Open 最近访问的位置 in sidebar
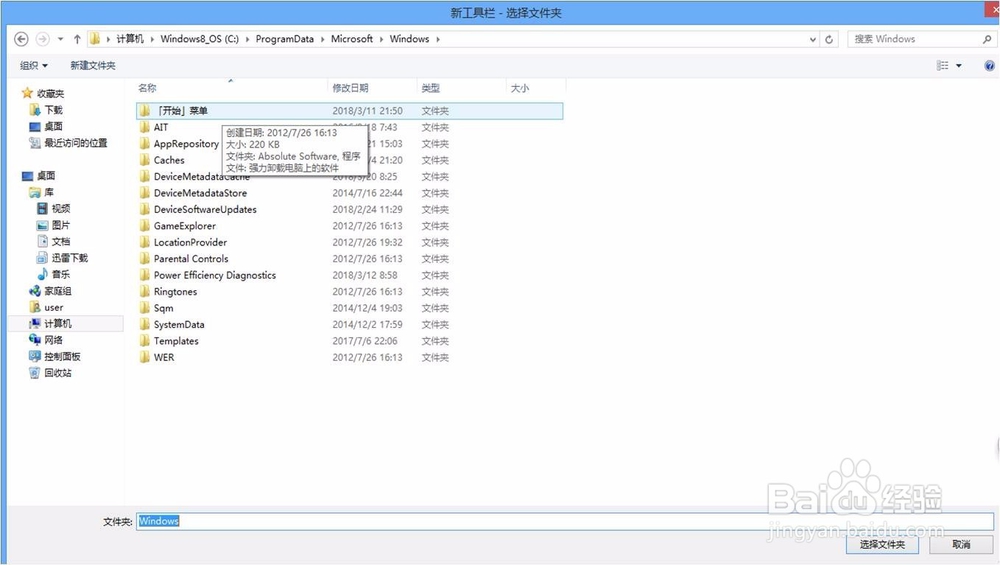Viewport: 1000px width, 565px height. tap(75, 143)
